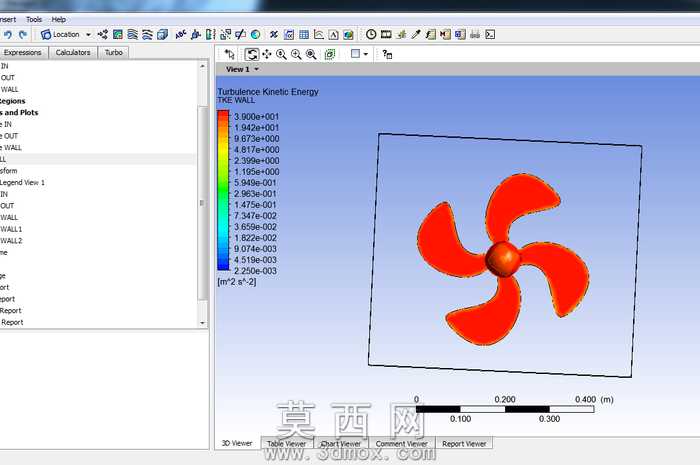Insert a new Variable
The image size is (700, 465).
click(x=274, y=34)
